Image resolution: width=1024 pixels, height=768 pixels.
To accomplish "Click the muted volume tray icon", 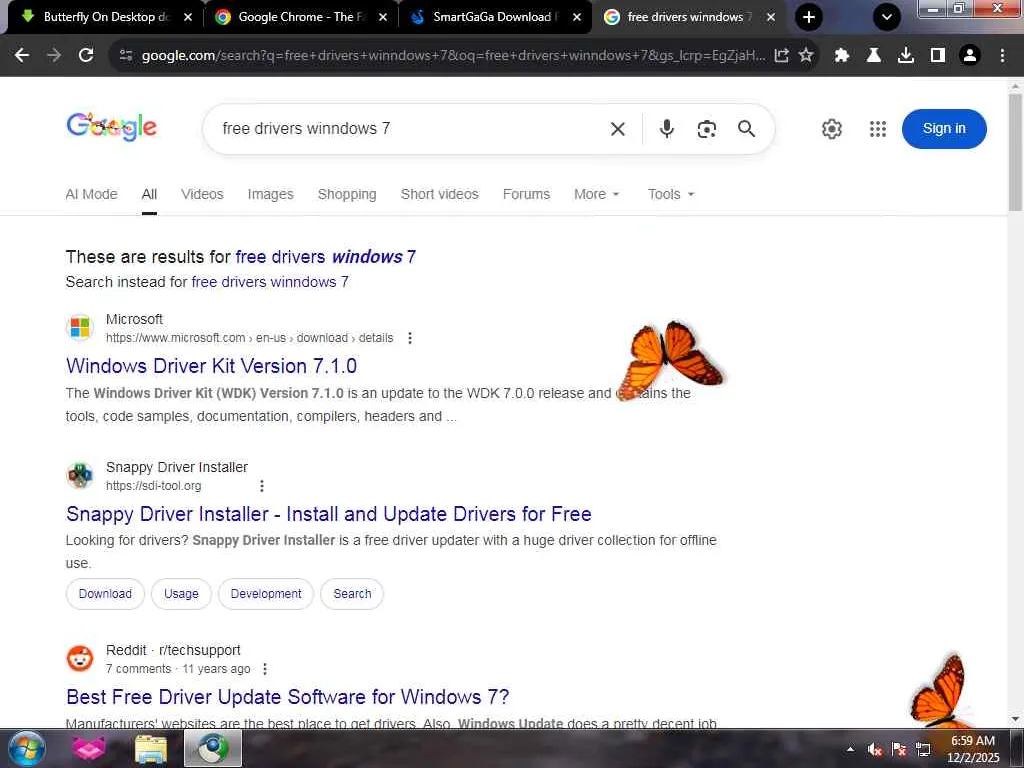I will (874, 750).
